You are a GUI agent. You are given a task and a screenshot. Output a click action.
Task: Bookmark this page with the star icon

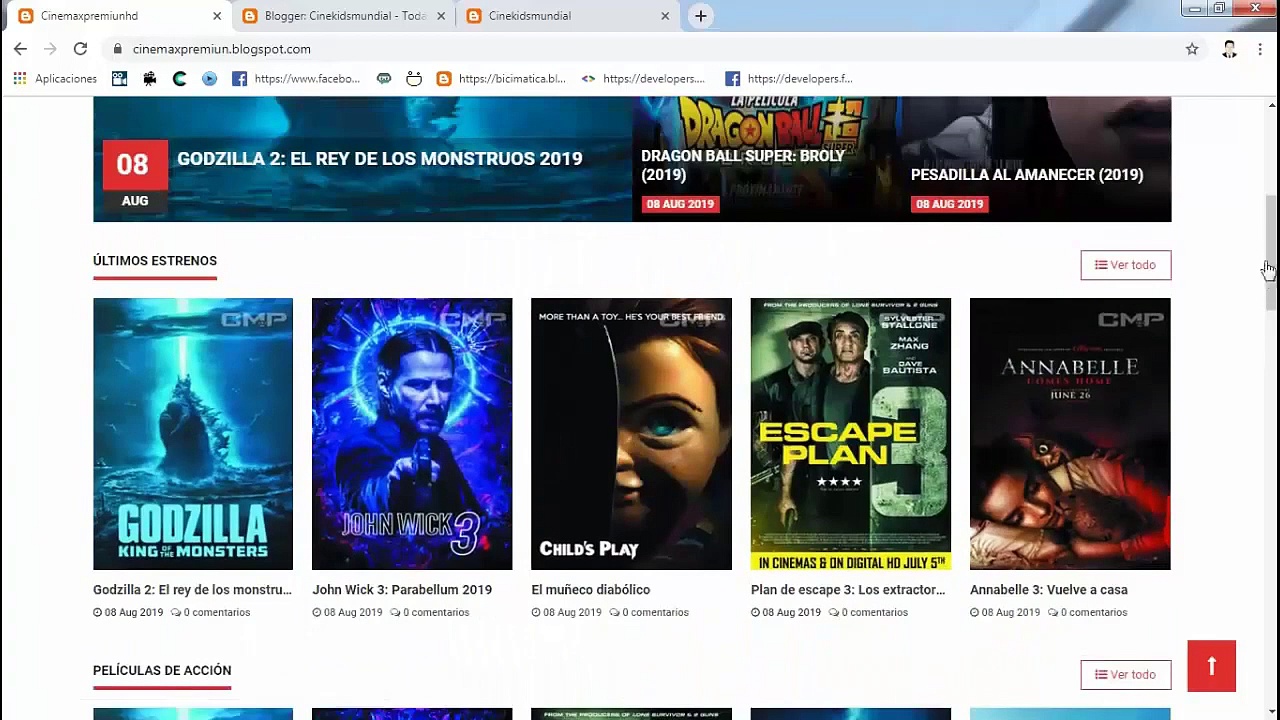[x=1192, y=49]
